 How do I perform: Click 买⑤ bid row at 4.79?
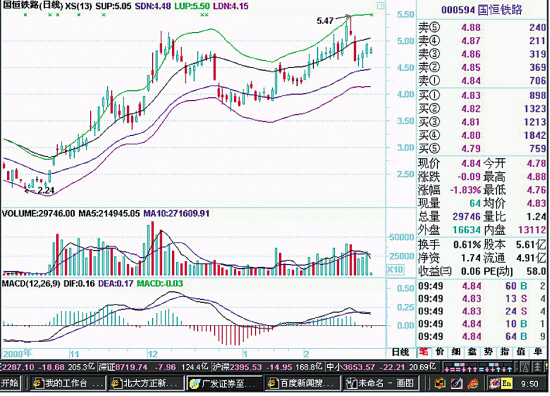click(x=482, y=149)
